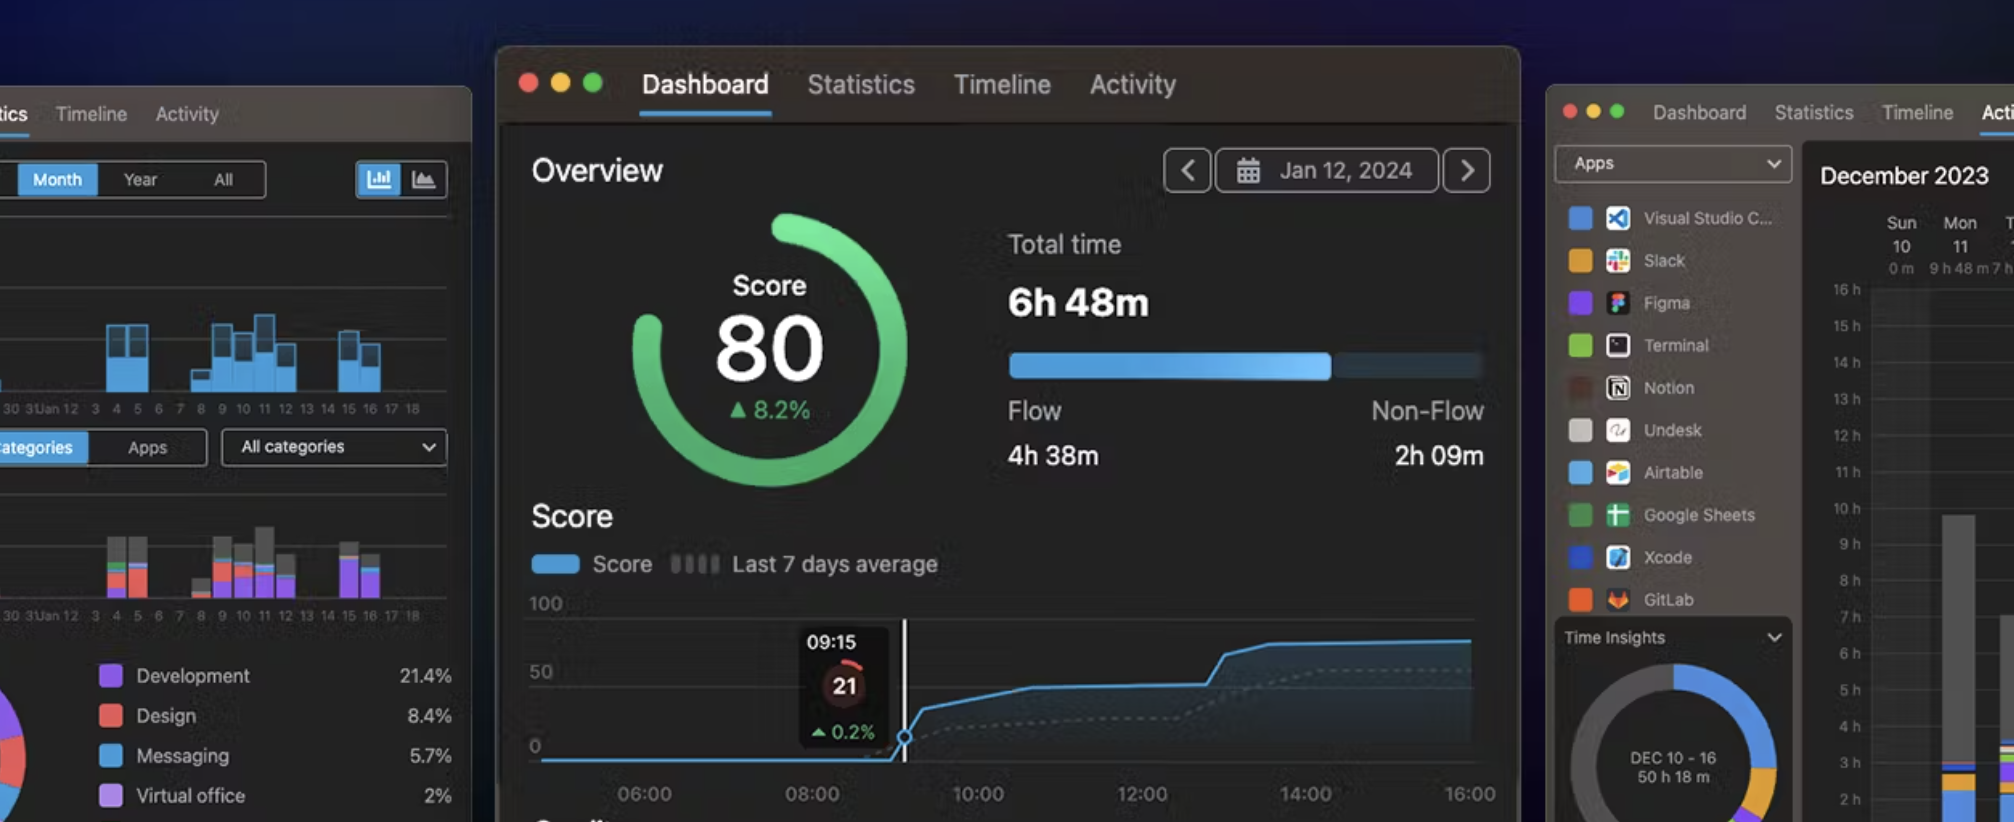The image size is (2014, 822).
Task: Open the Activity tab in main window
Action: (1133, 85)
